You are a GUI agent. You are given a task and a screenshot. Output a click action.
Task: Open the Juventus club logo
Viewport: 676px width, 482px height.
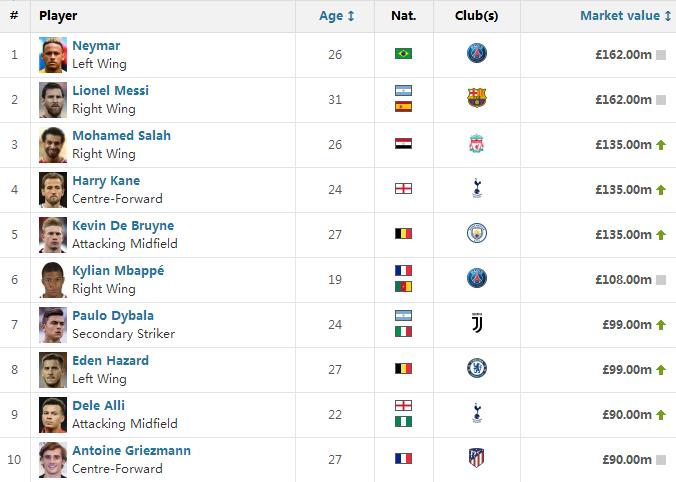(477, 324)
